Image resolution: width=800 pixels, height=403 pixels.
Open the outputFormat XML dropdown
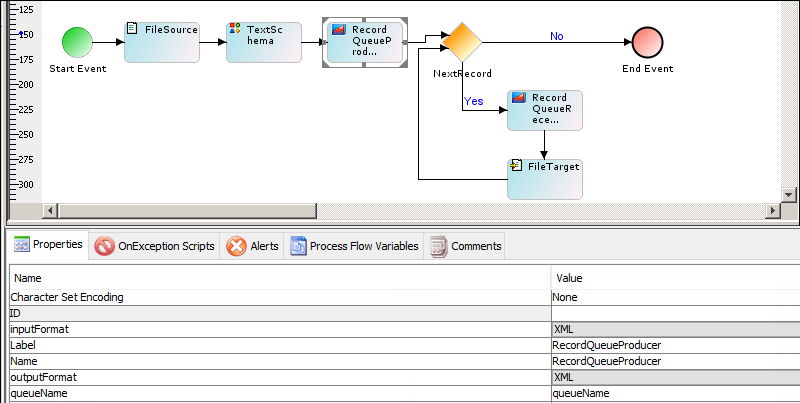click(675, 377)
